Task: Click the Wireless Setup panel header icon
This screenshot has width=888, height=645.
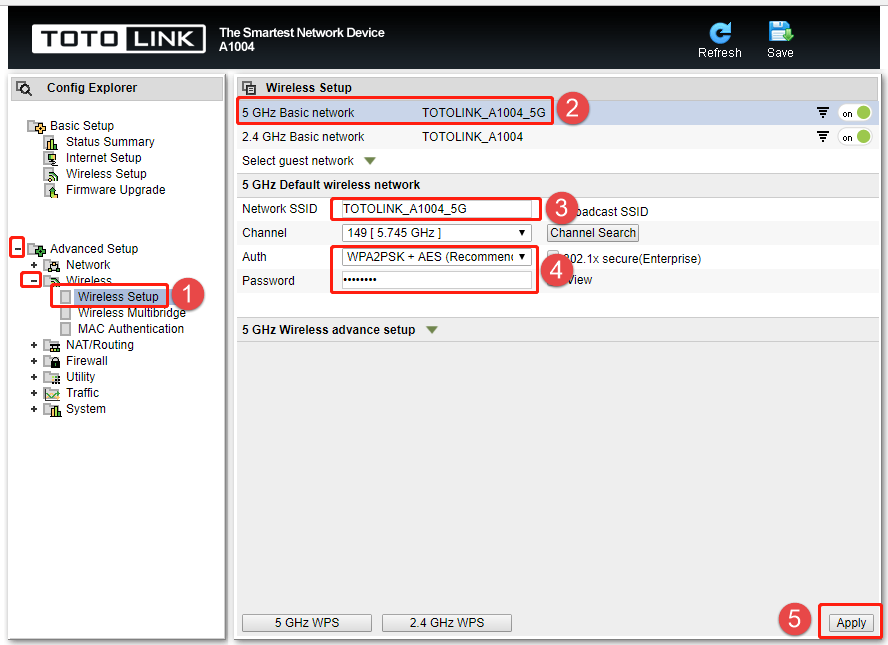Action: tap(249, 88)
